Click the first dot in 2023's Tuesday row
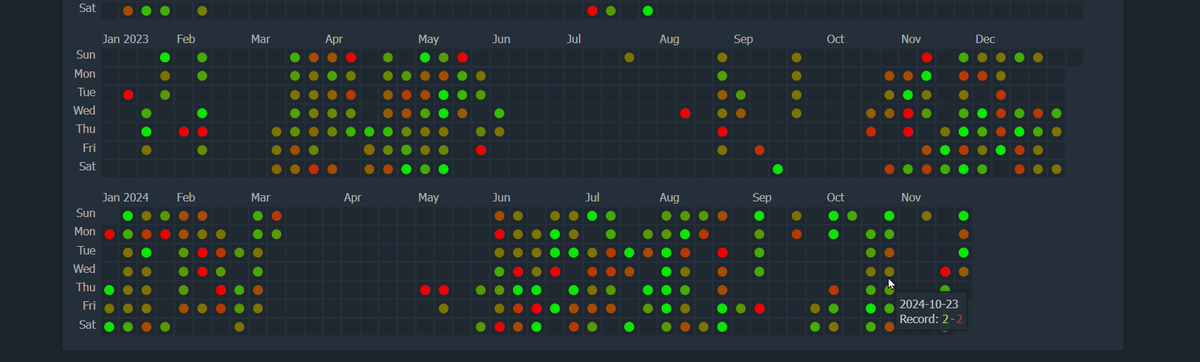The height and width of the screenshot is (362, 1200). 128,95
